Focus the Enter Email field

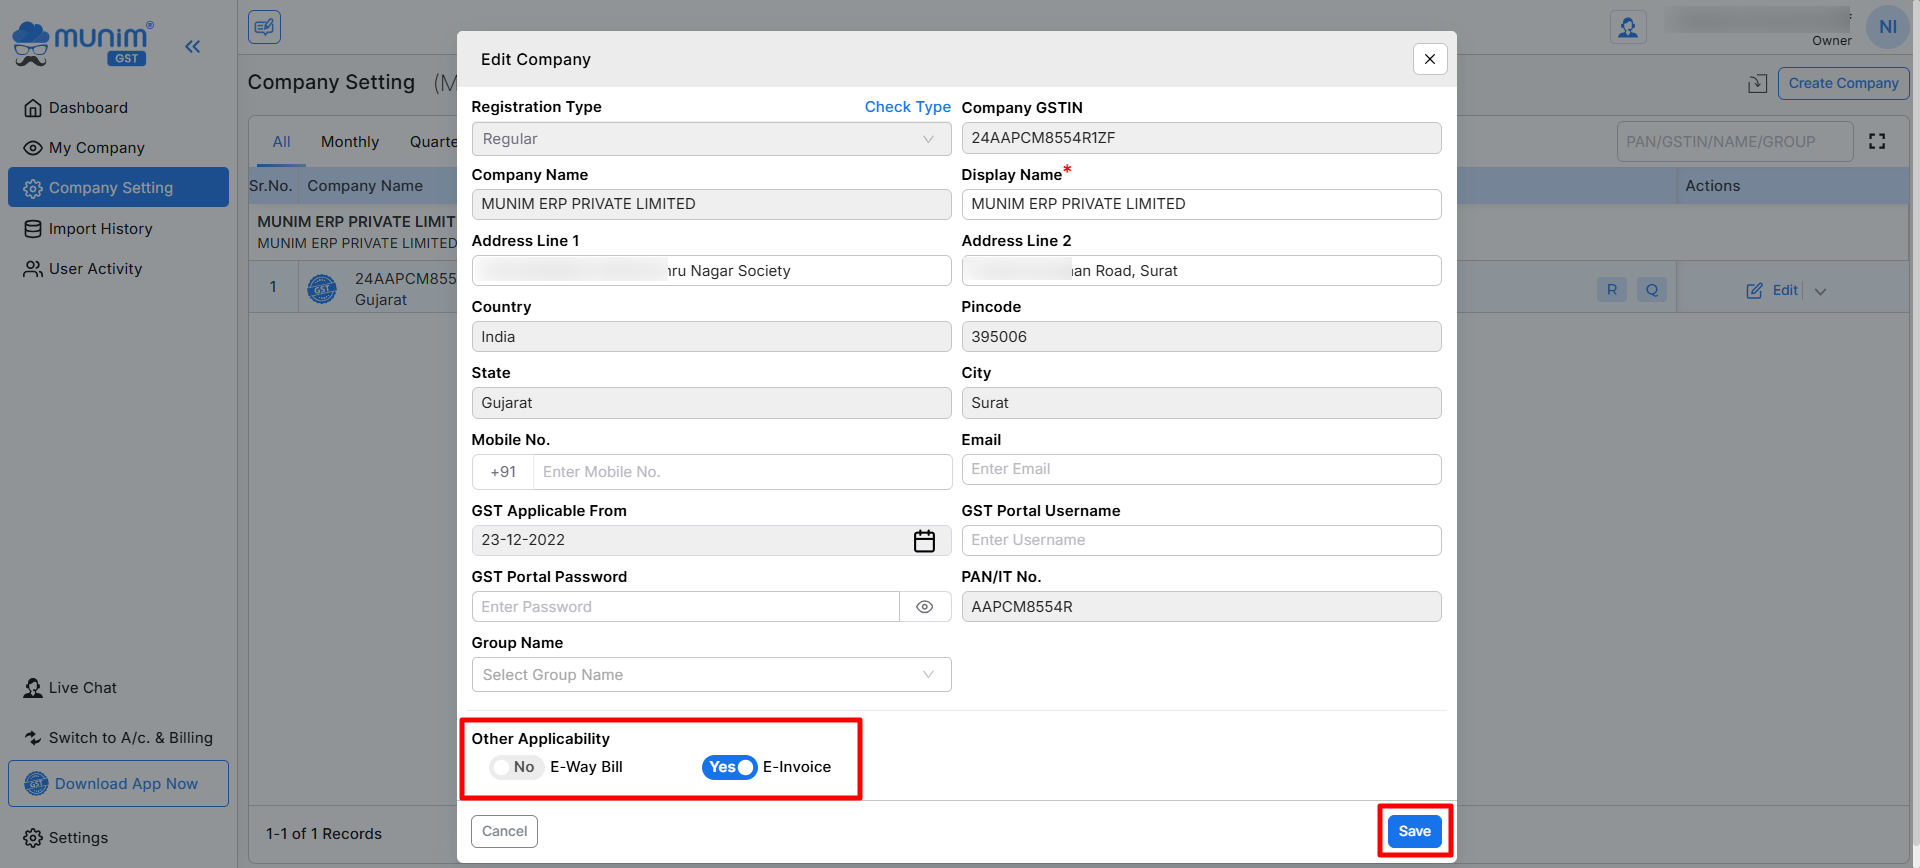coord(1201,470)
